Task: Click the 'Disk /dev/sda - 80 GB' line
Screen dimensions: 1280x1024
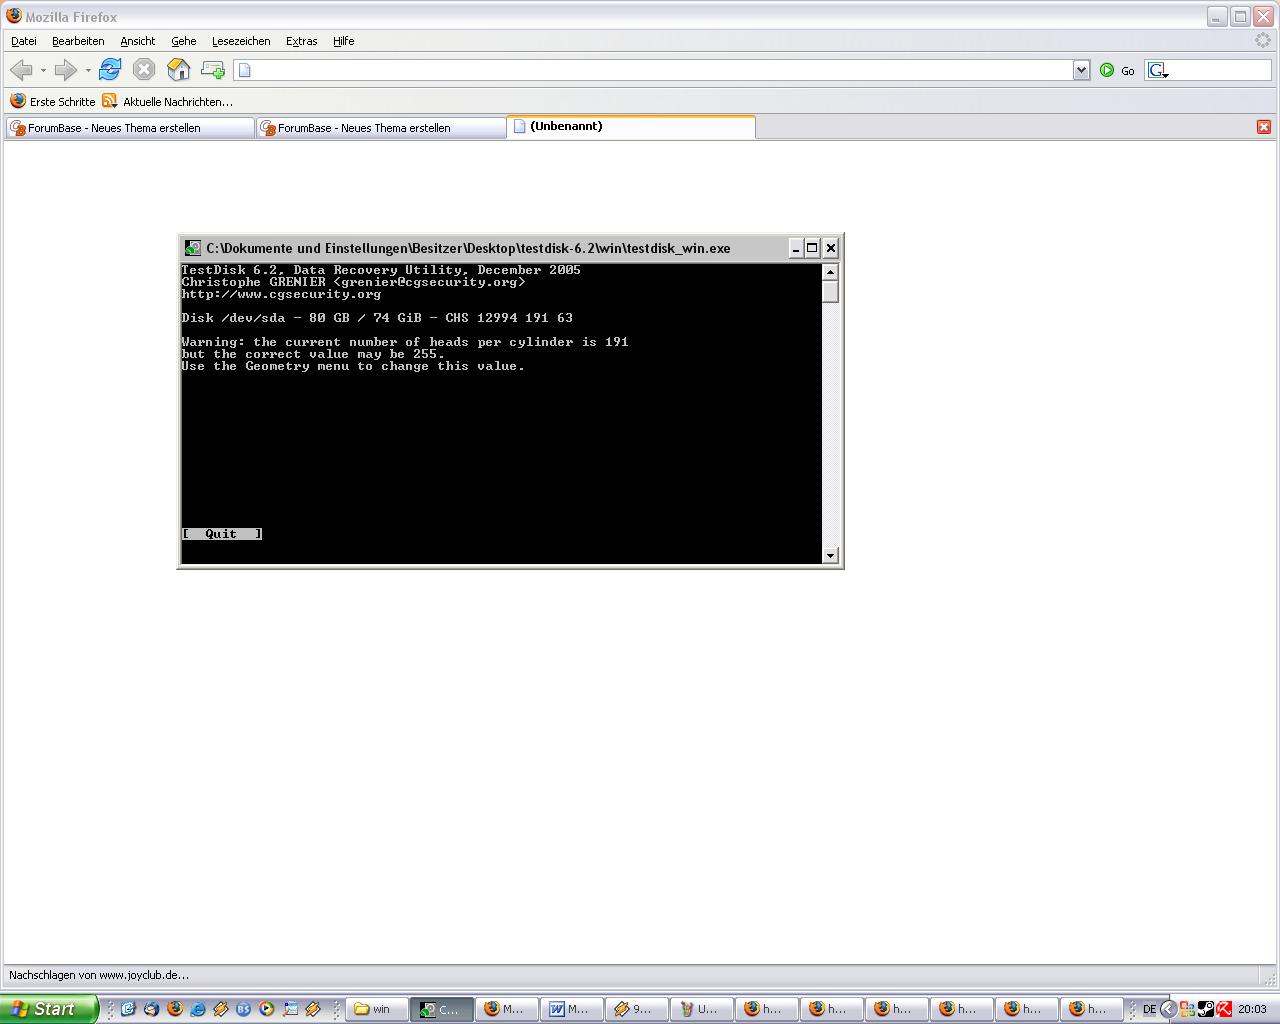Action: [x=377, y=318]
